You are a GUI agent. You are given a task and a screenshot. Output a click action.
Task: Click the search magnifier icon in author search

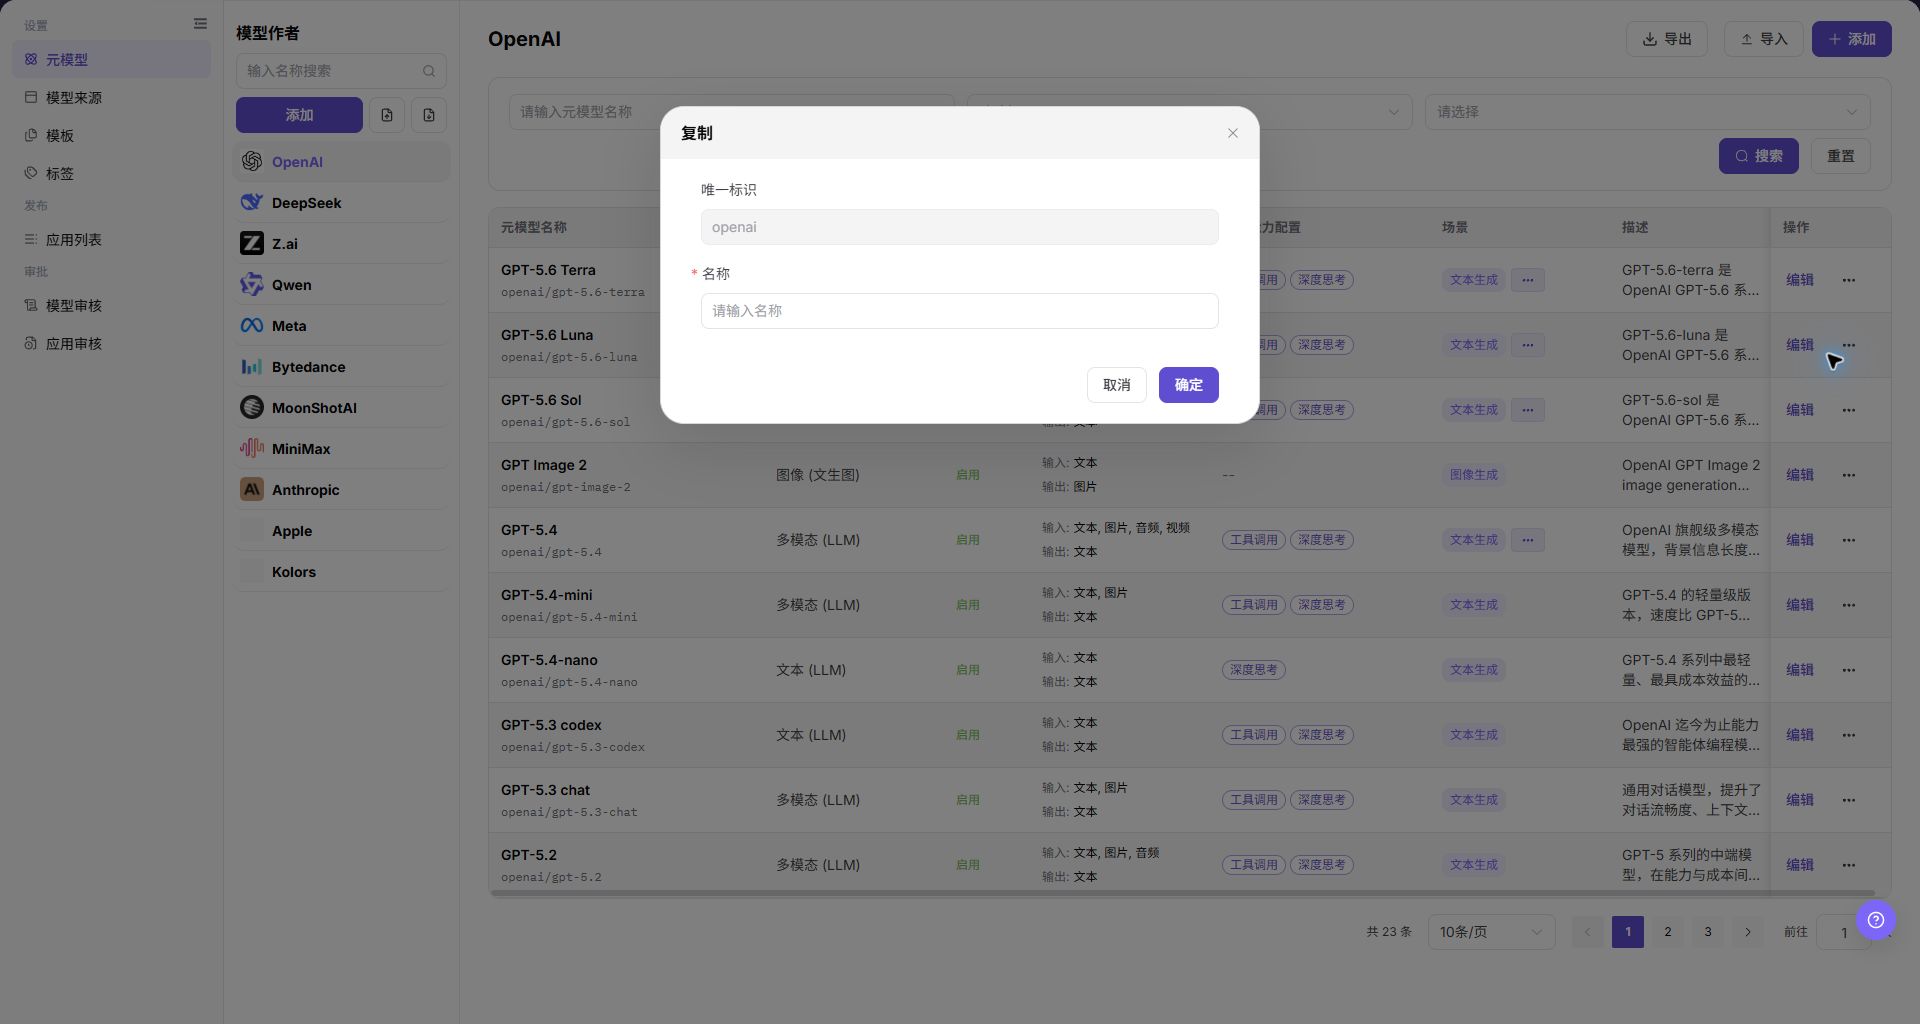429,71
